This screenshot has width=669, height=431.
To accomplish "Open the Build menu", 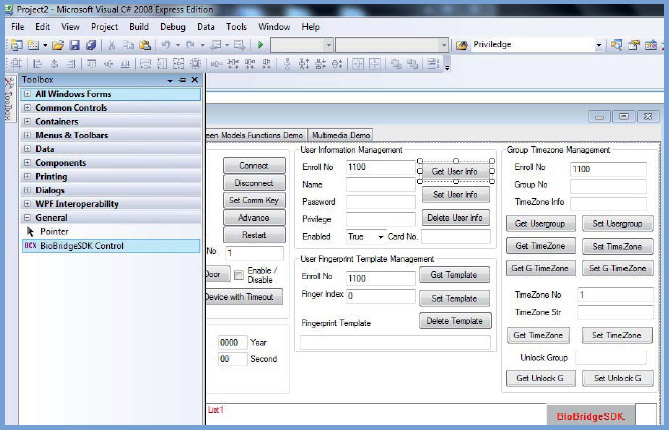I will tap(139, 26).
